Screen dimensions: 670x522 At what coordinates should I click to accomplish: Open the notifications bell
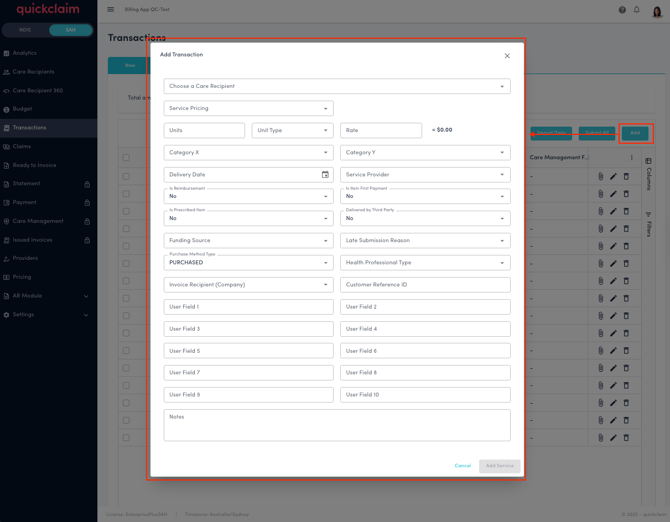637,10
